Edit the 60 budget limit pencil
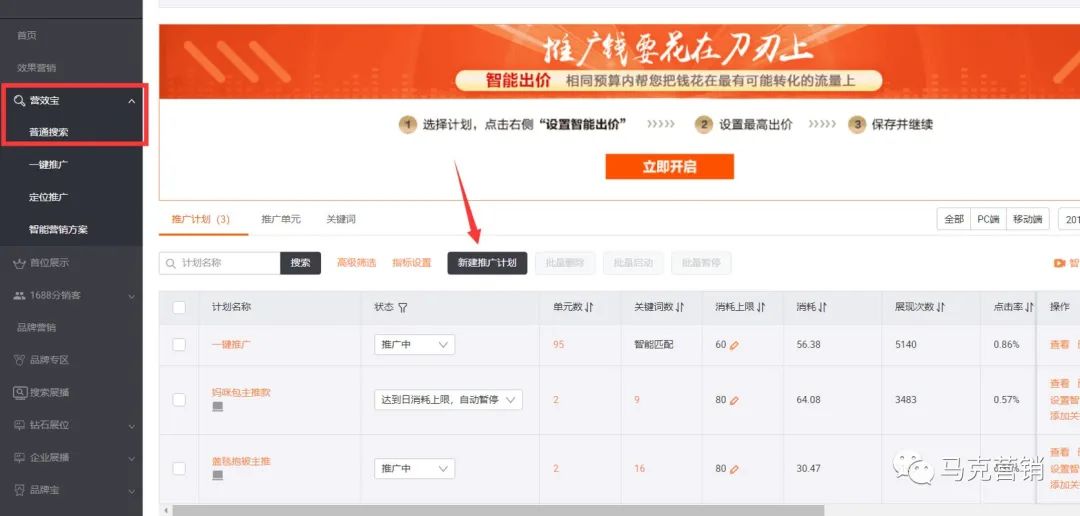 (x=734, y=345)
